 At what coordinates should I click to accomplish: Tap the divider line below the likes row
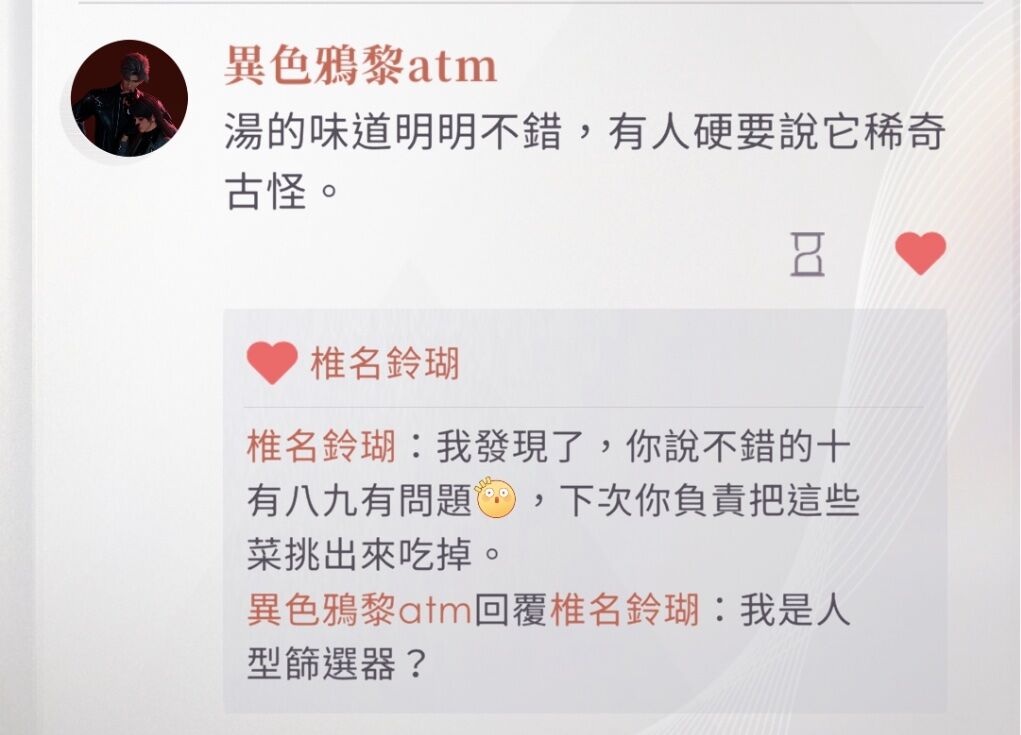(x=584, y=408)
